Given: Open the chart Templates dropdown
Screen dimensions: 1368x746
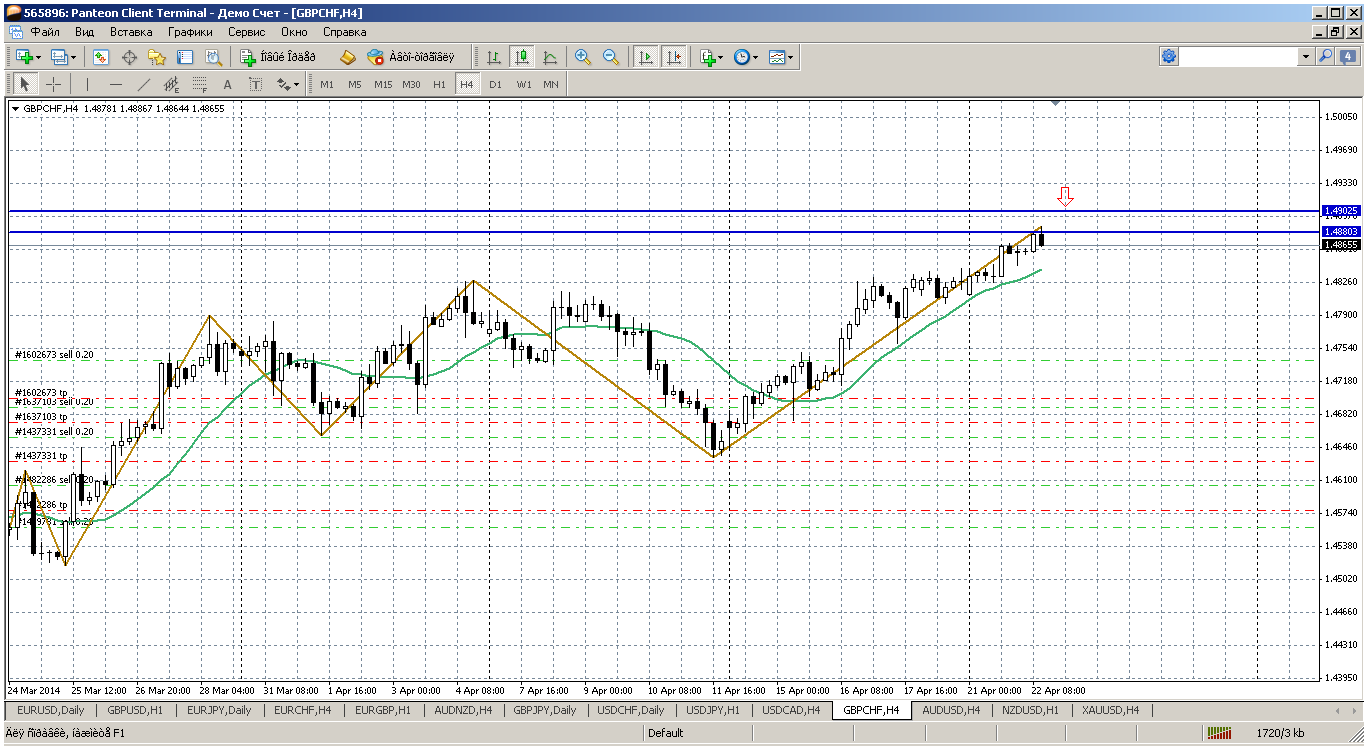Looking at the screenshot, I should pyautogui.click(x=780, y=57).
